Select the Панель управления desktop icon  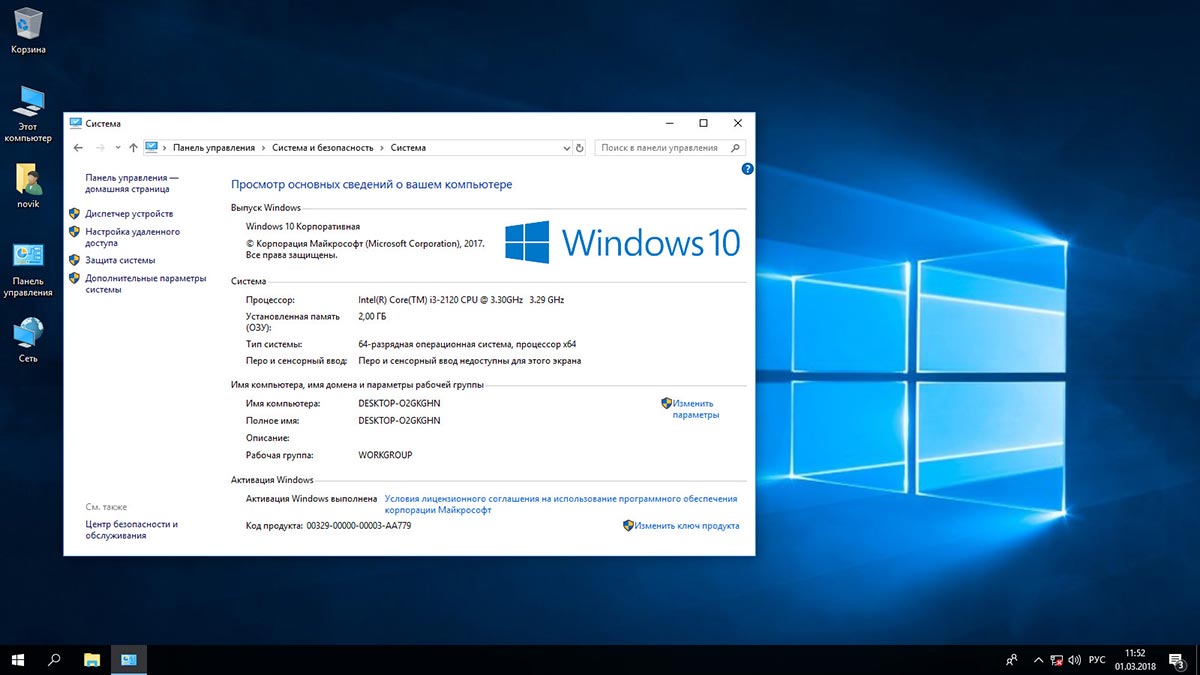(28, 269)
